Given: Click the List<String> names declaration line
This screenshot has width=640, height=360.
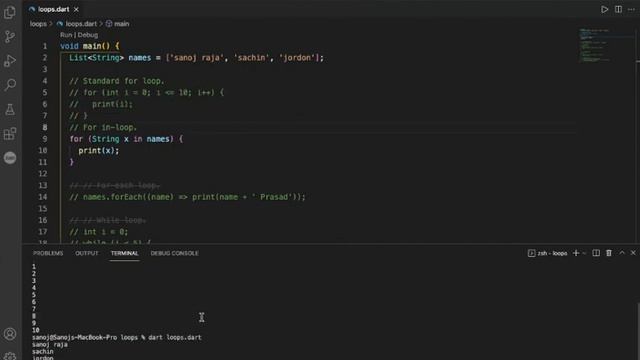Looking at the screenshot, I should pyautogui.click(x=196, y=58).
